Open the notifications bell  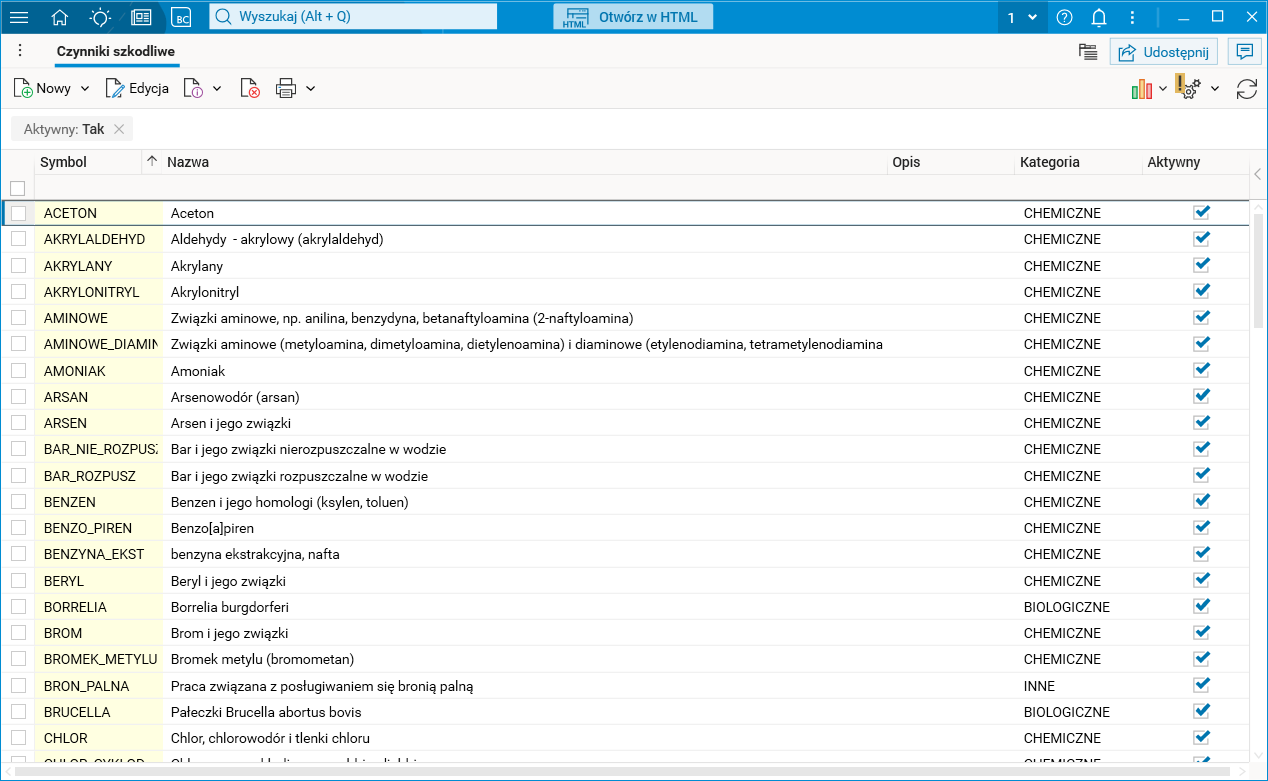click(1098, 17)
